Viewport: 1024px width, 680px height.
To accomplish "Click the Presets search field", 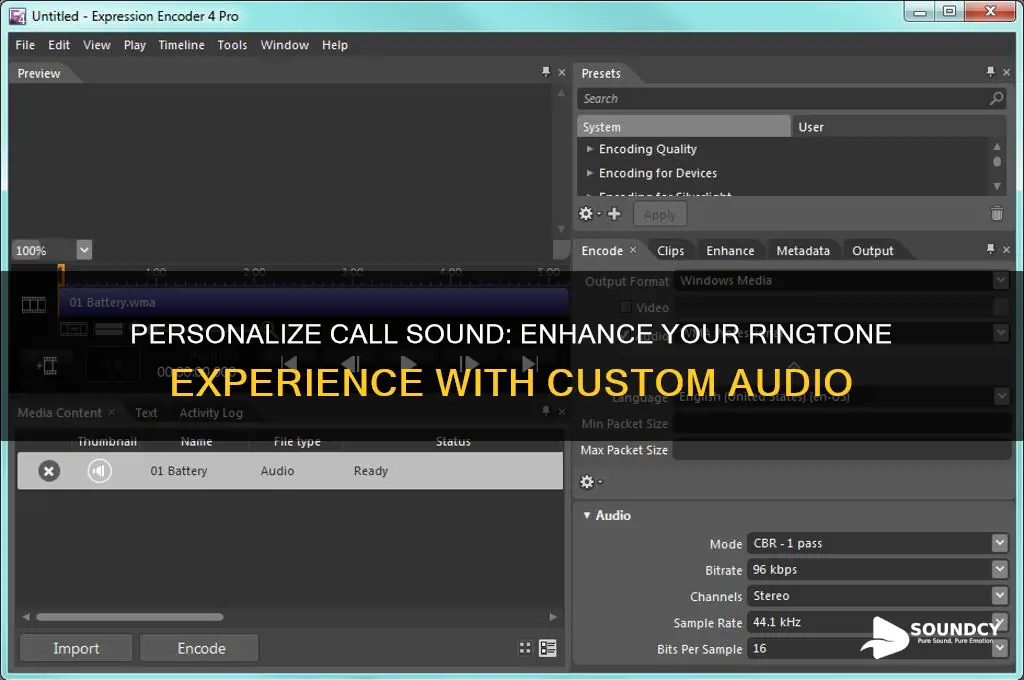I will 782,99.
